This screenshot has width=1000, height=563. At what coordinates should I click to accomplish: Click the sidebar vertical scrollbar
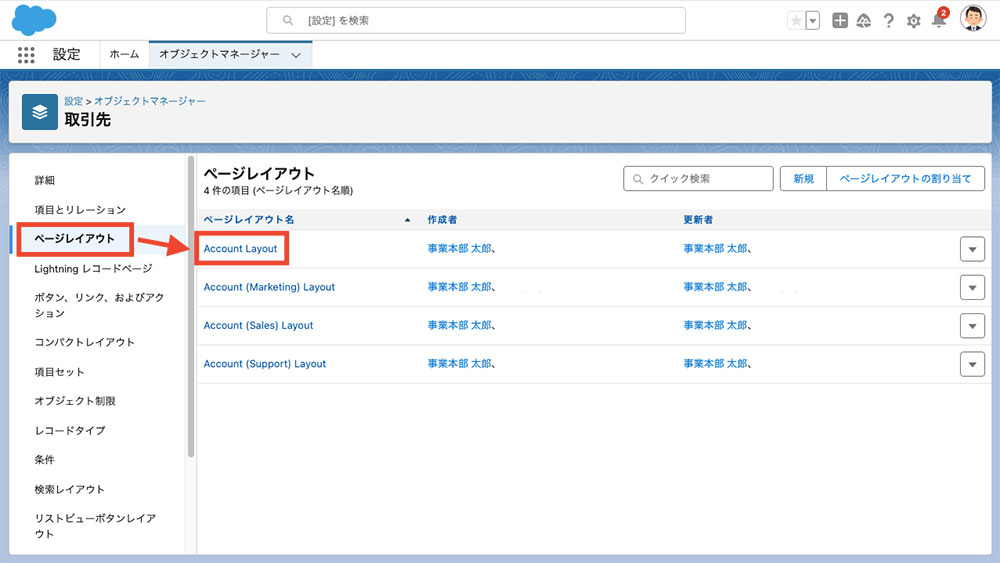click(191, 306)
